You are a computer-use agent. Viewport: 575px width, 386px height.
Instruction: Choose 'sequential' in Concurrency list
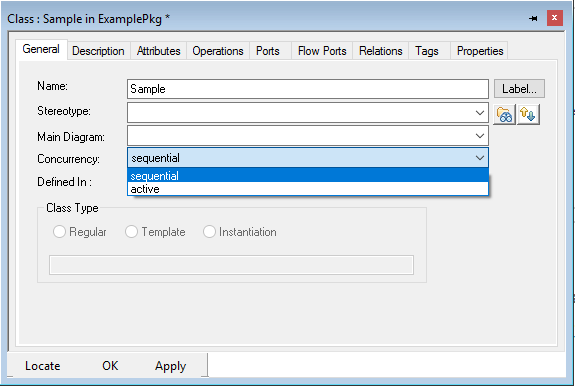[308, 176]
